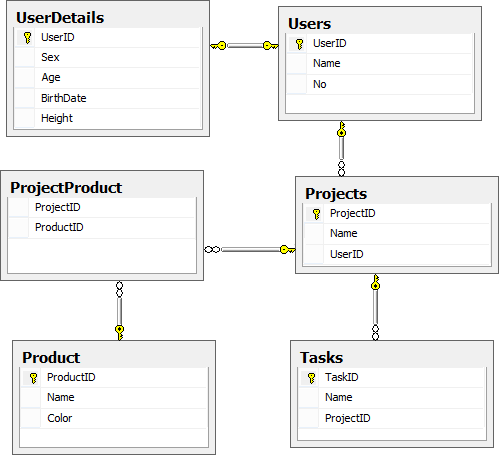Click the primary key icon next to Projects ProjectID

click(316, 214)
